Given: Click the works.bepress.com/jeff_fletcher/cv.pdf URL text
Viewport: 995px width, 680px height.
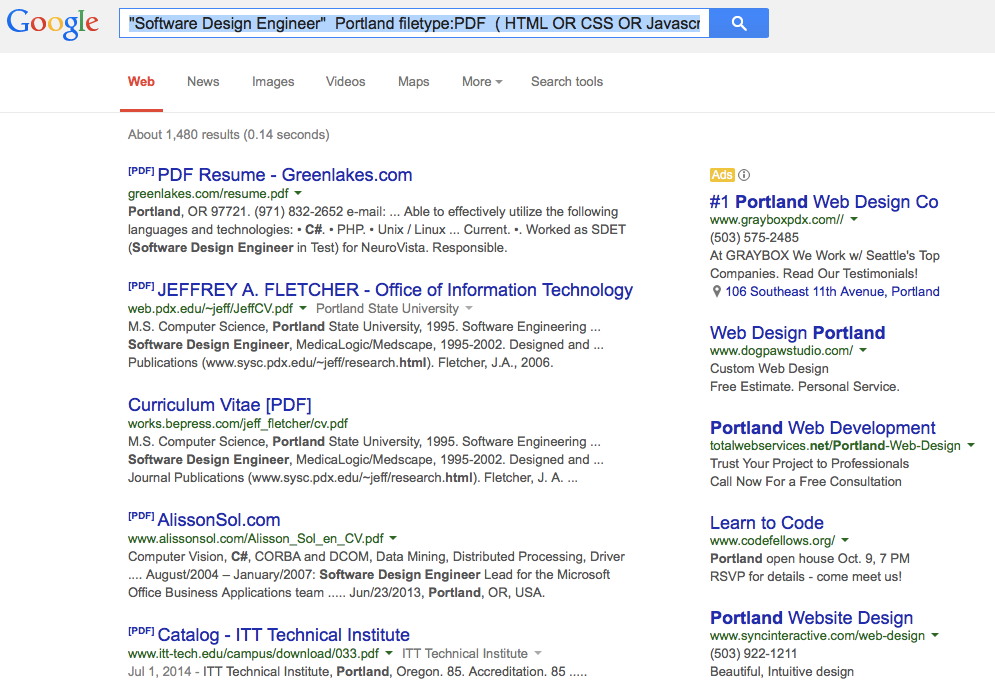Looking at the screenshot, I should (238, 423).
